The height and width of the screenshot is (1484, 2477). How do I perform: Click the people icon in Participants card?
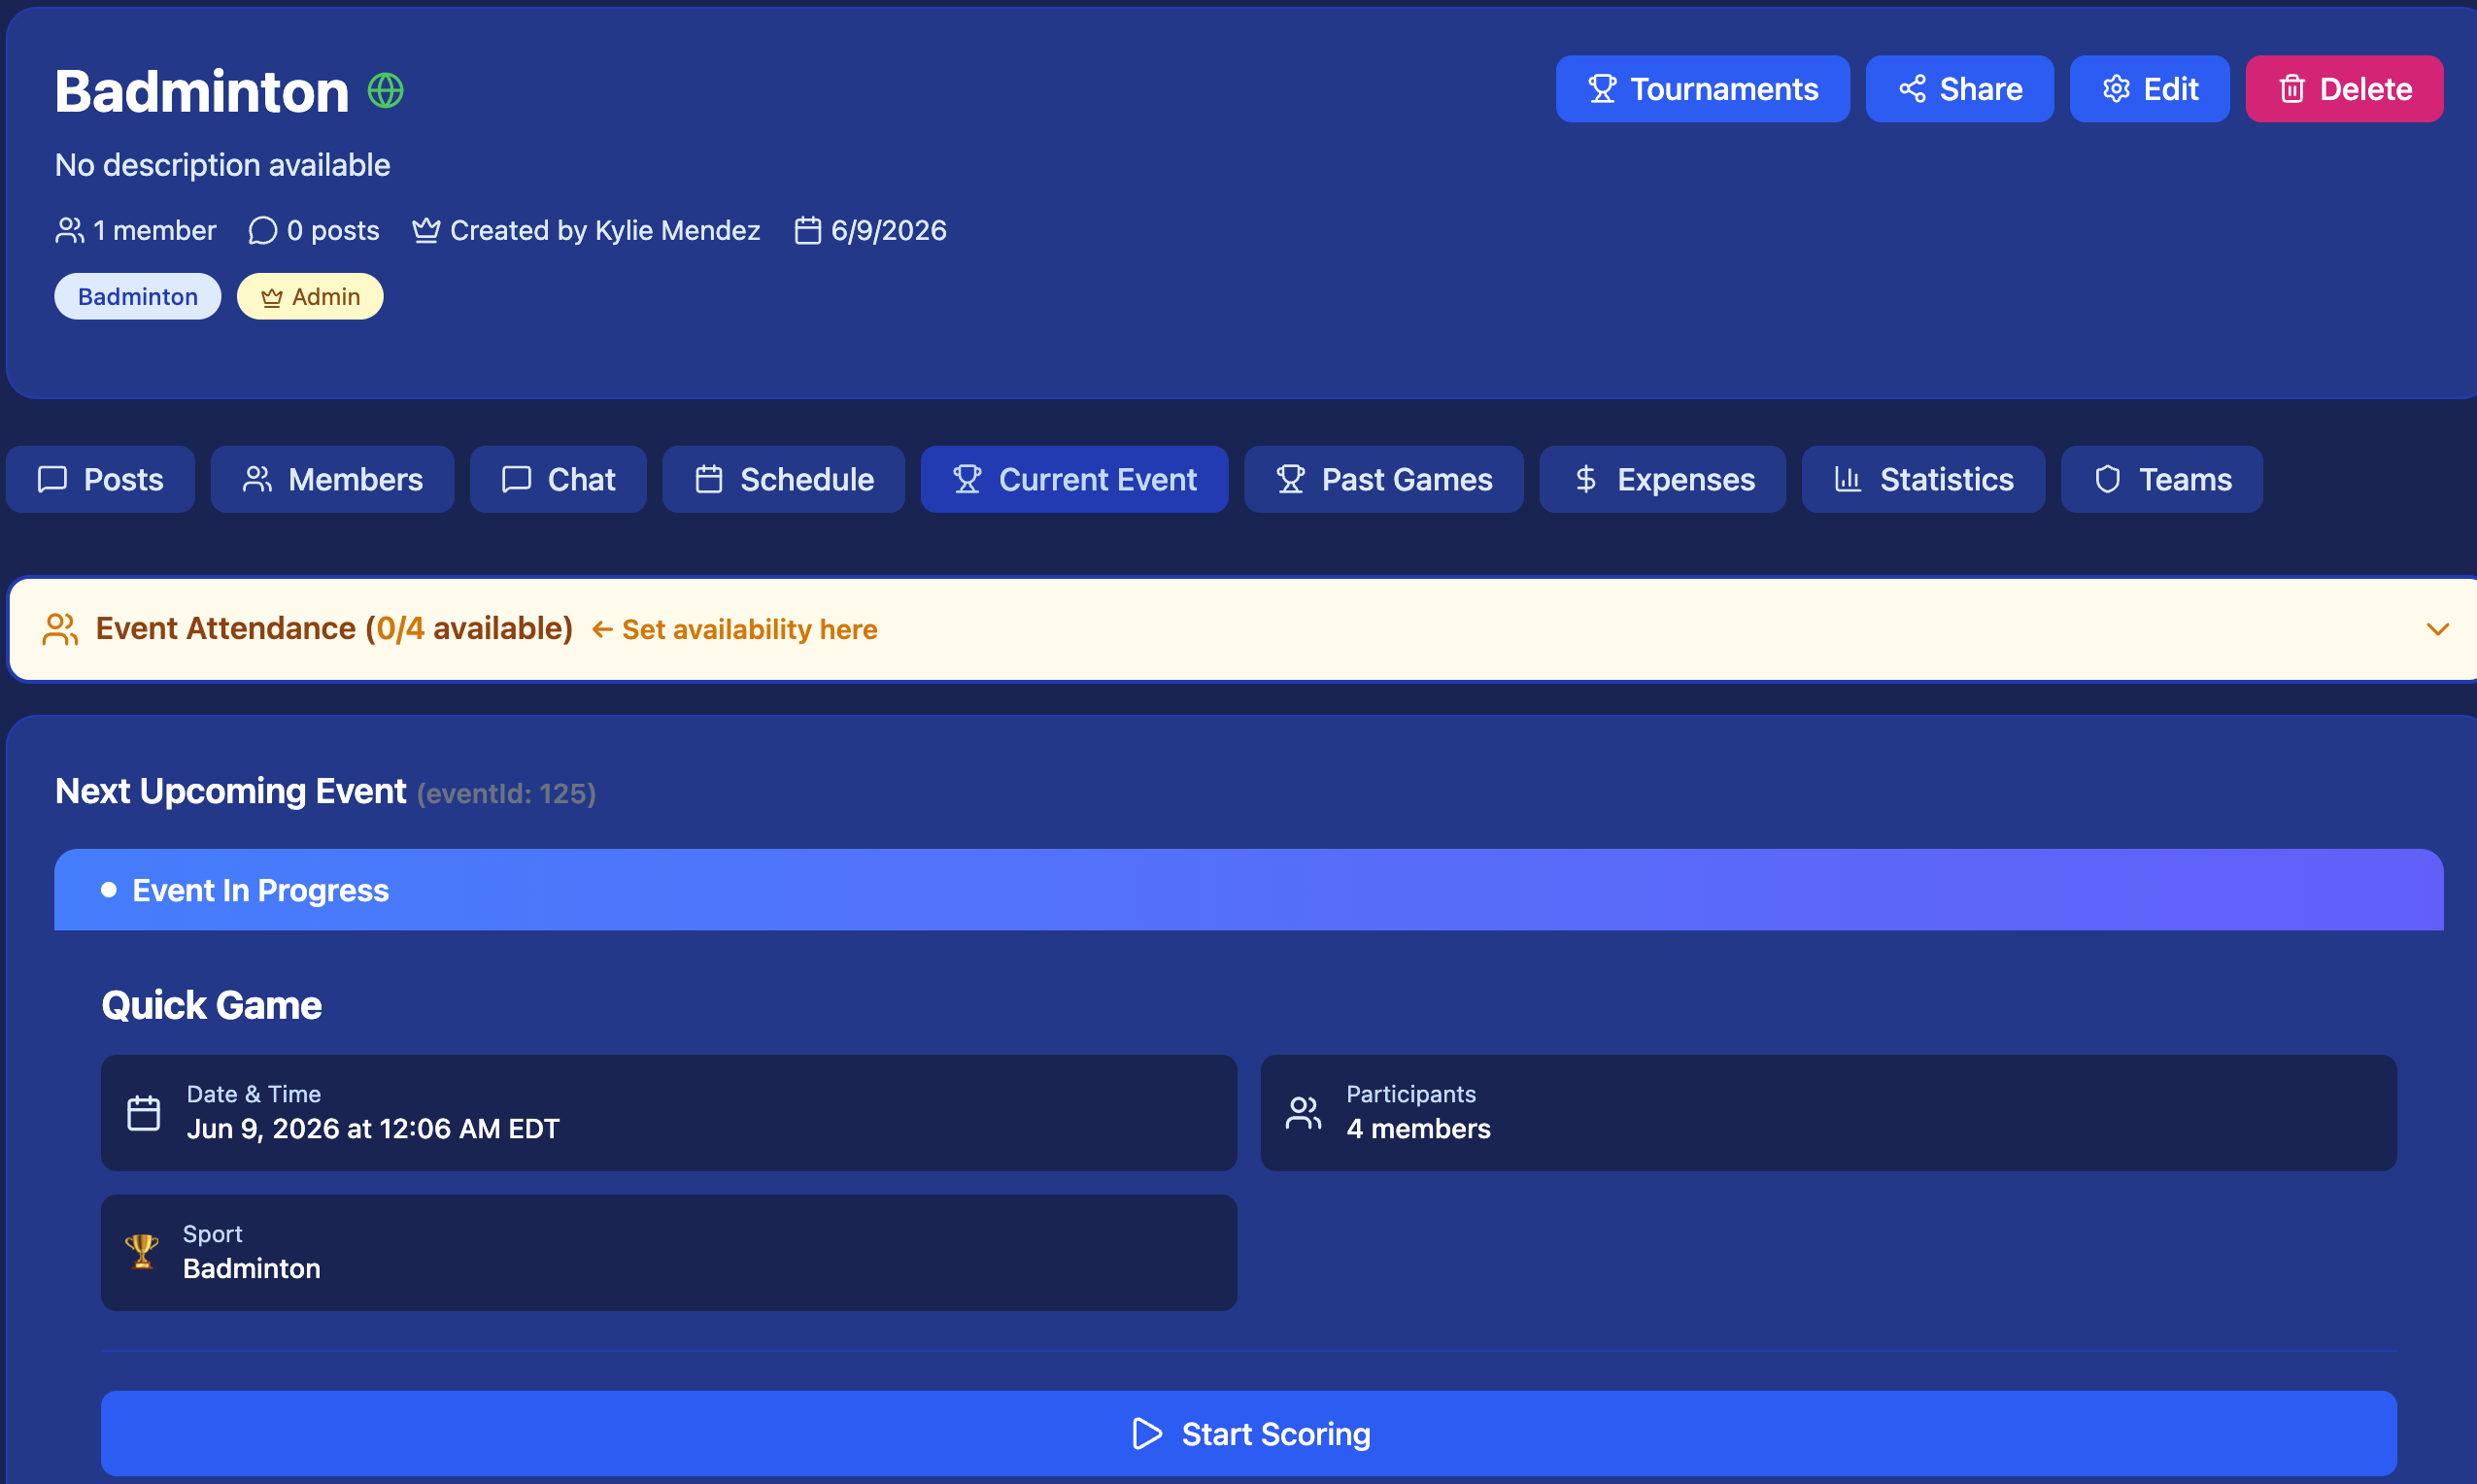point(1303,1113)
